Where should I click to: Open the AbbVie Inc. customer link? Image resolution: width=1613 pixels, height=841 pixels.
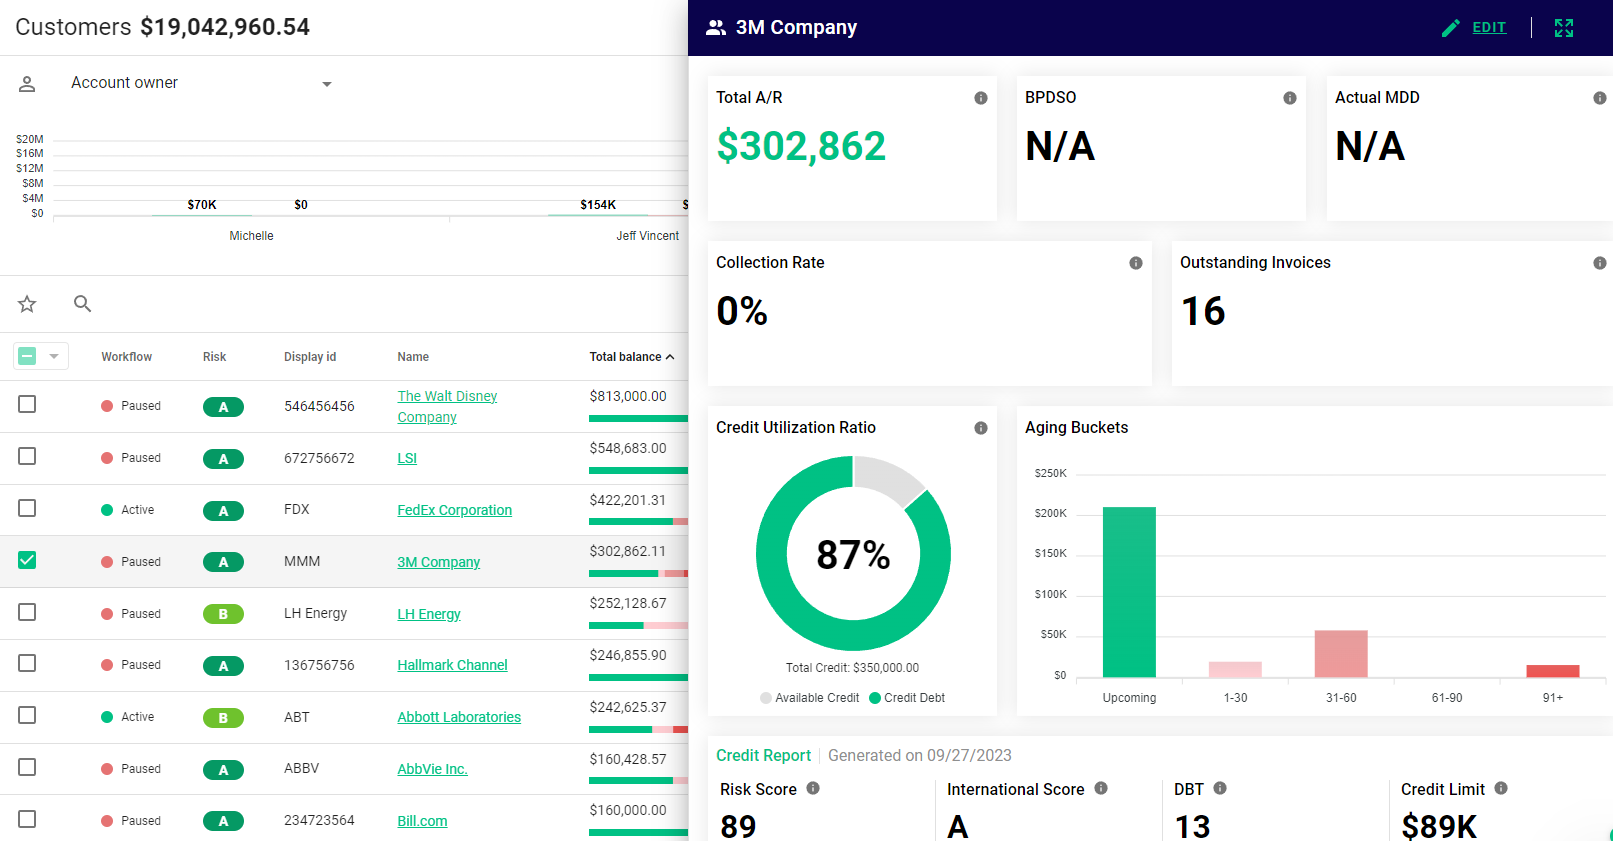(x=432, y=769)
